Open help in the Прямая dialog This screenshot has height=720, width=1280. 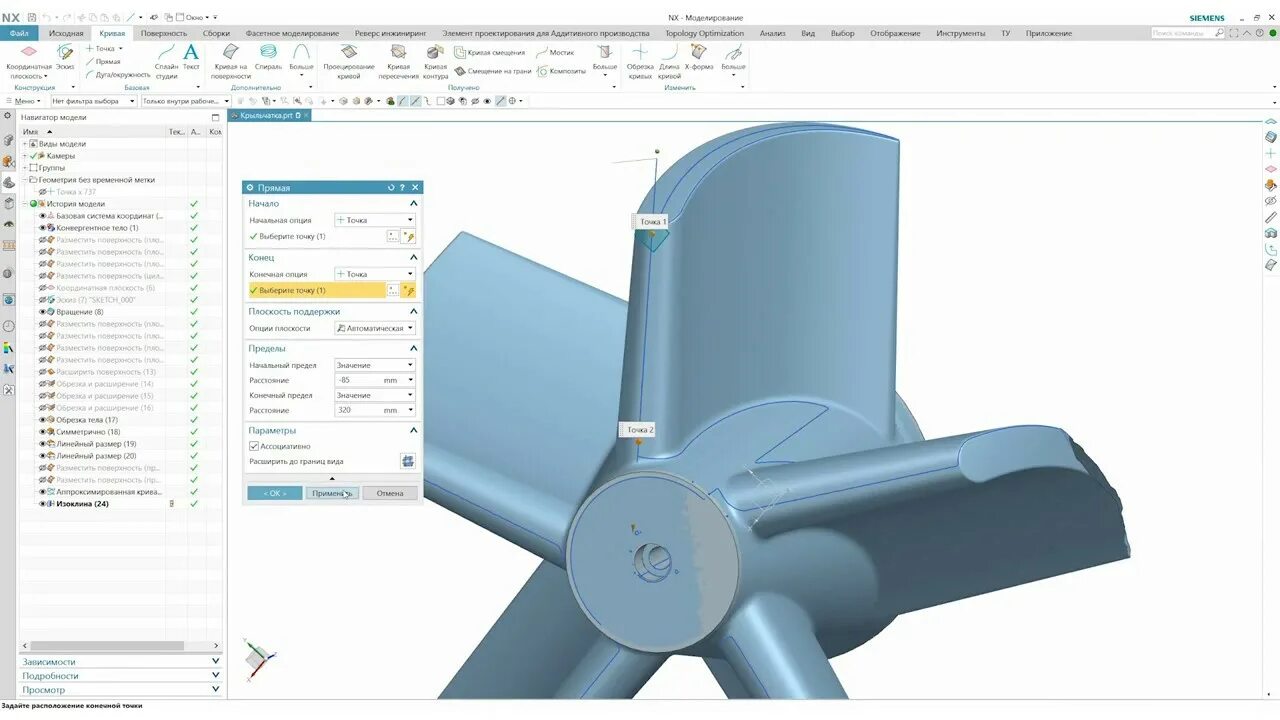tap(402, 187)
